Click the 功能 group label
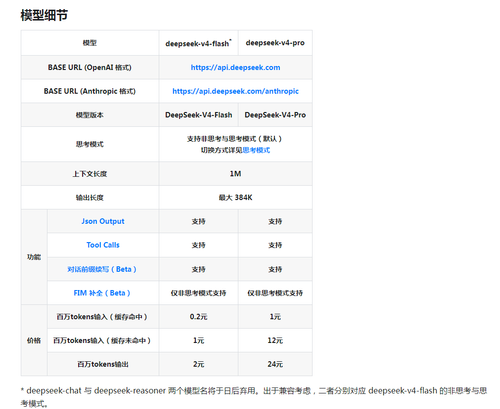The height and width of the screenshot is (409, 500). tap(34, 257)
